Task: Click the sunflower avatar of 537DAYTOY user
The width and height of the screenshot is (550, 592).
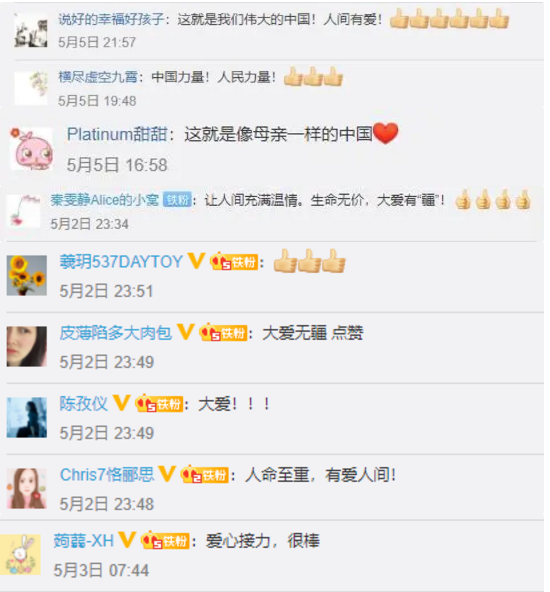Action: tap(26, 275)
